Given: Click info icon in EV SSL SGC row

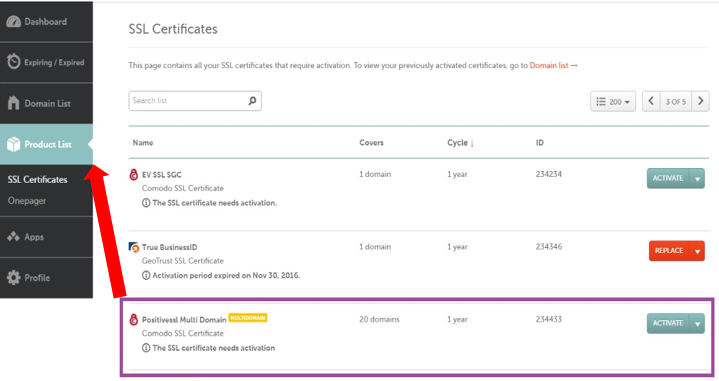Looking at the screenshot, I should (x=146, y=203).
